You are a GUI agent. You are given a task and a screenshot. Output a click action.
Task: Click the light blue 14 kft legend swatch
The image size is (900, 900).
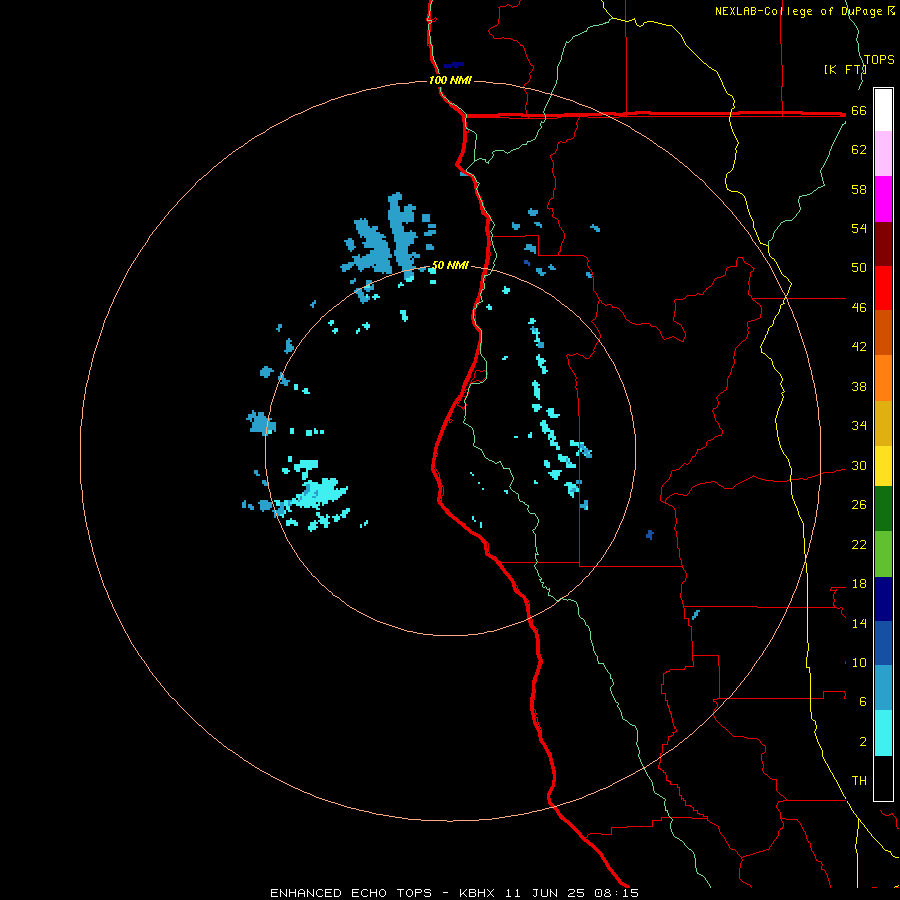(x=883, y=688)
